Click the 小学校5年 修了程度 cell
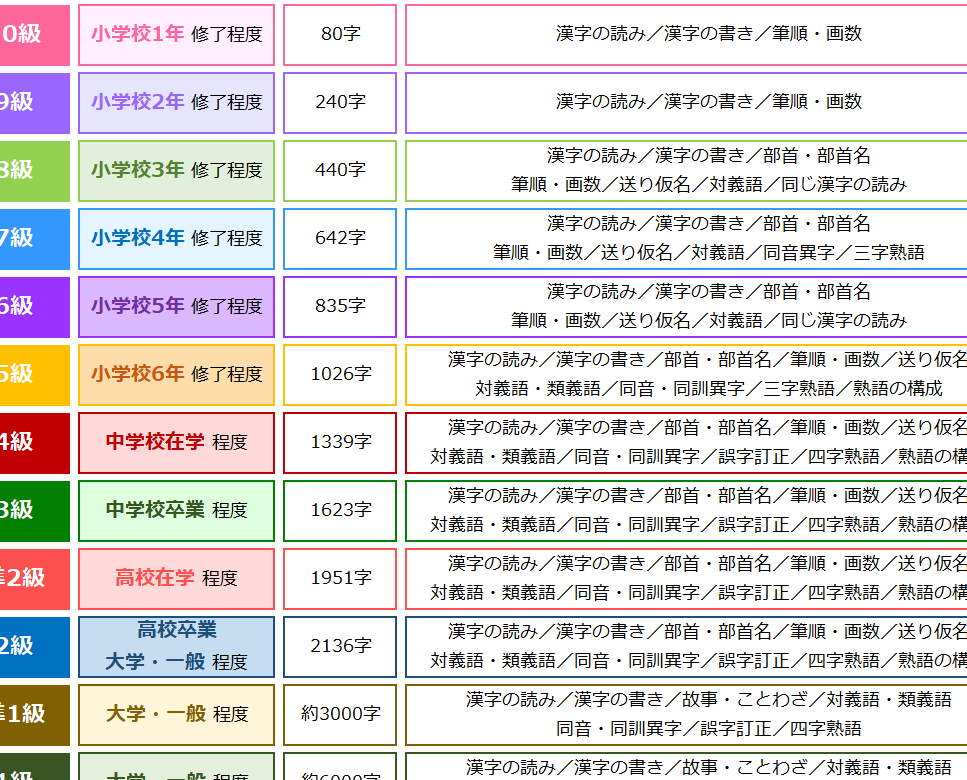The width and height of the screenshot is (967, 780). point(176,306)
